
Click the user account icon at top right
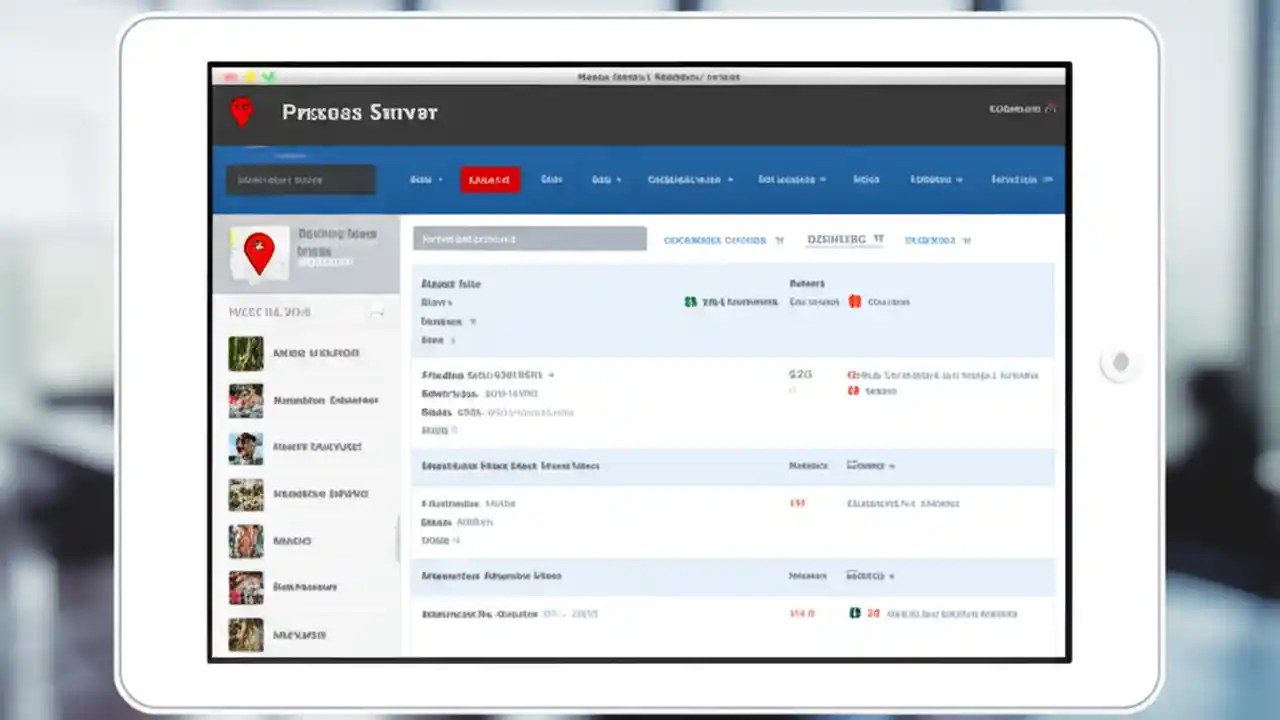(x=1050, y=109)
